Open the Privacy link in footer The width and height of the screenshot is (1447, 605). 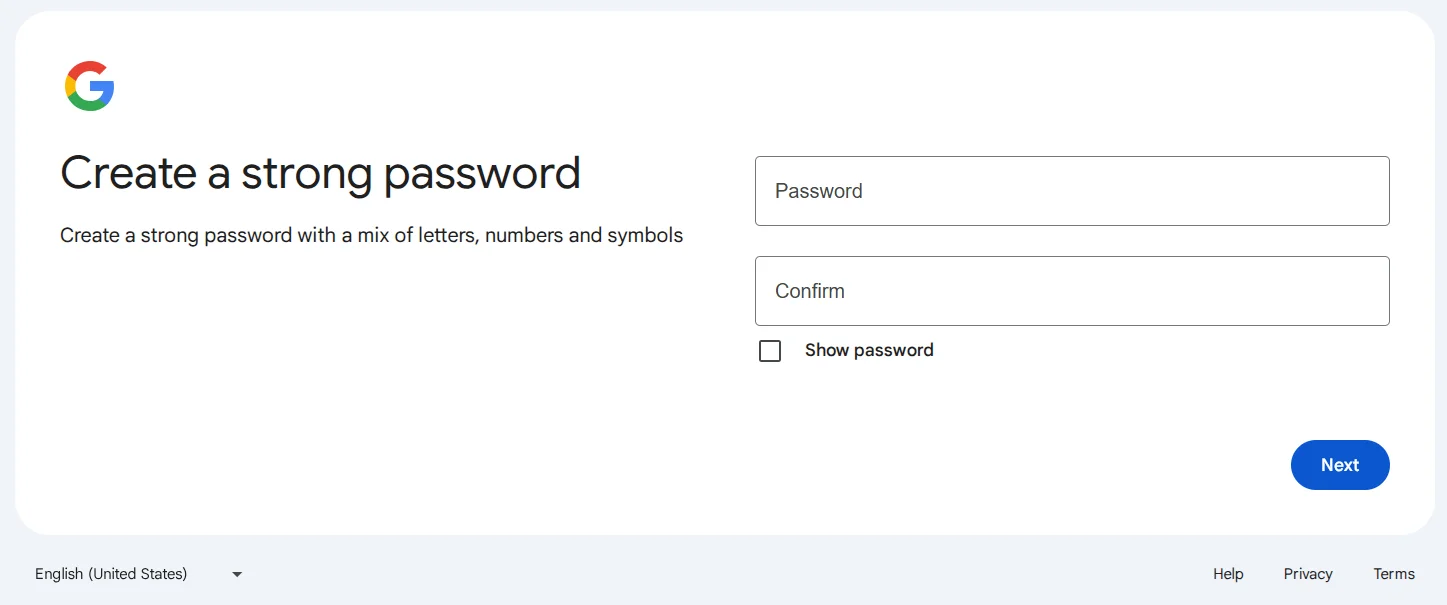coord(1308,574)
